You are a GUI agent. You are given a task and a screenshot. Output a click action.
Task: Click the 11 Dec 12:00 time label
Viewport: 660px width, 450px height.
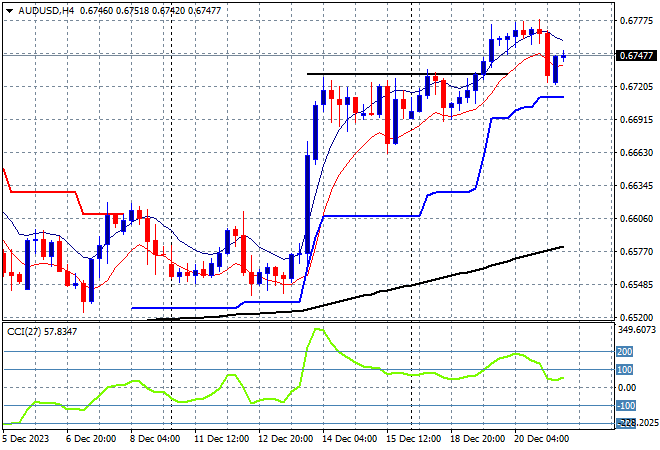(221, 439)
